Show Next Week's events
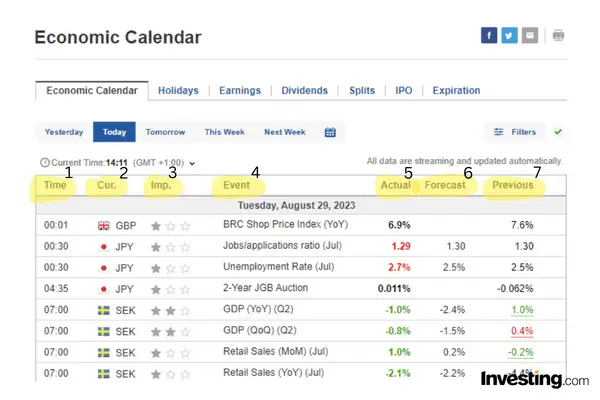 point(285,132)
